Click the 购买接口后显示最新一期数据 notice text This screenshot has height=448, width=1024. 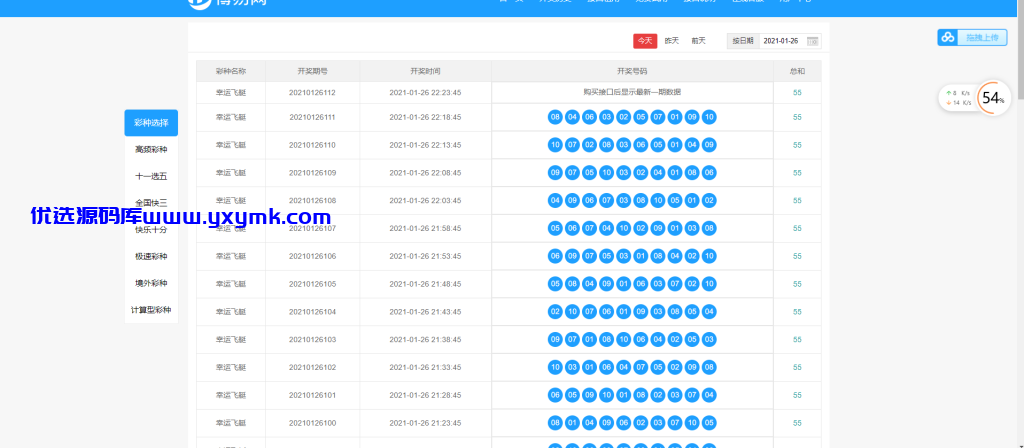pos(632,92)
